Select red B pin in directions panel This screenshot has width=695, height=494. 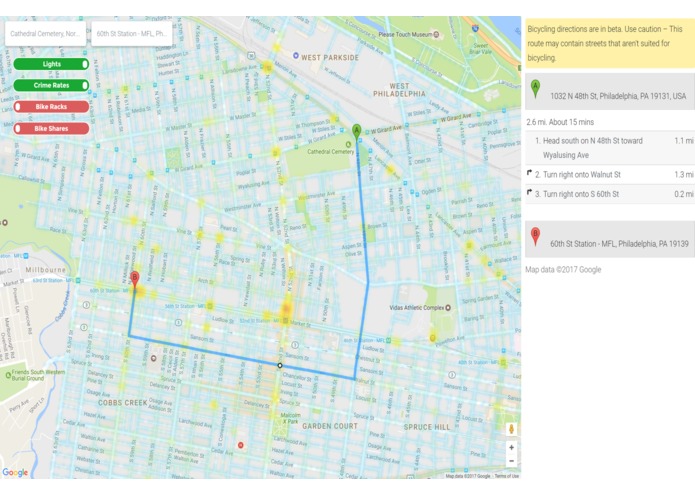[535, 237]
